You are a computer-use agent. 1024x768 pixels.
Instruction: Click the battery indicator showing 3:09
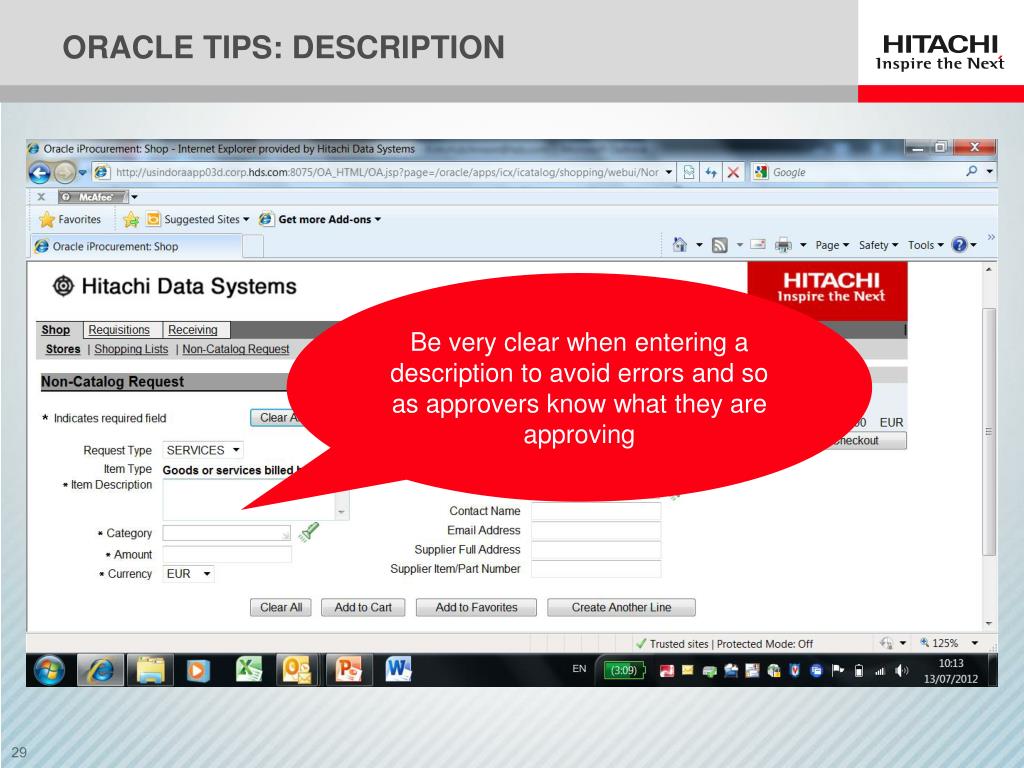[x=623, y=670]
